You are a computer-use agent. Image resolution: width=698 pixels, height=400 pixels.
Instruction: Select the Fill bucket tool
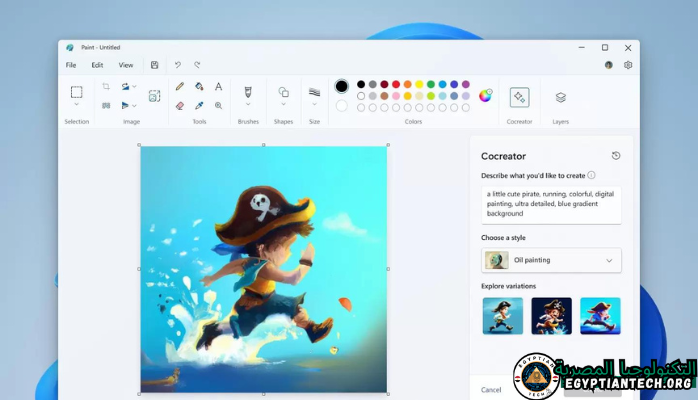(199, 87)
